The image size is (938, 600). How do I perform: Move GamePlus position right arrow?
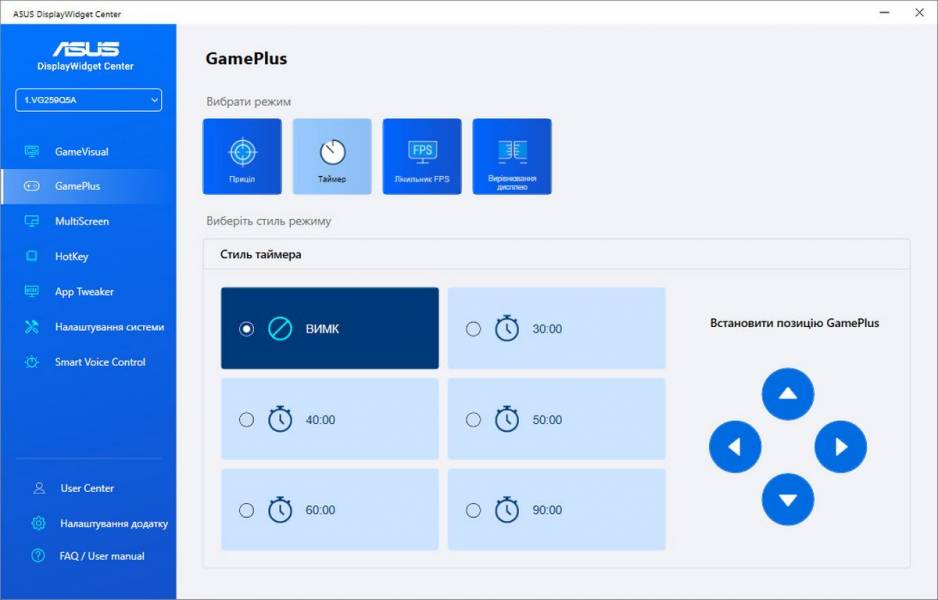pos(840,447)
